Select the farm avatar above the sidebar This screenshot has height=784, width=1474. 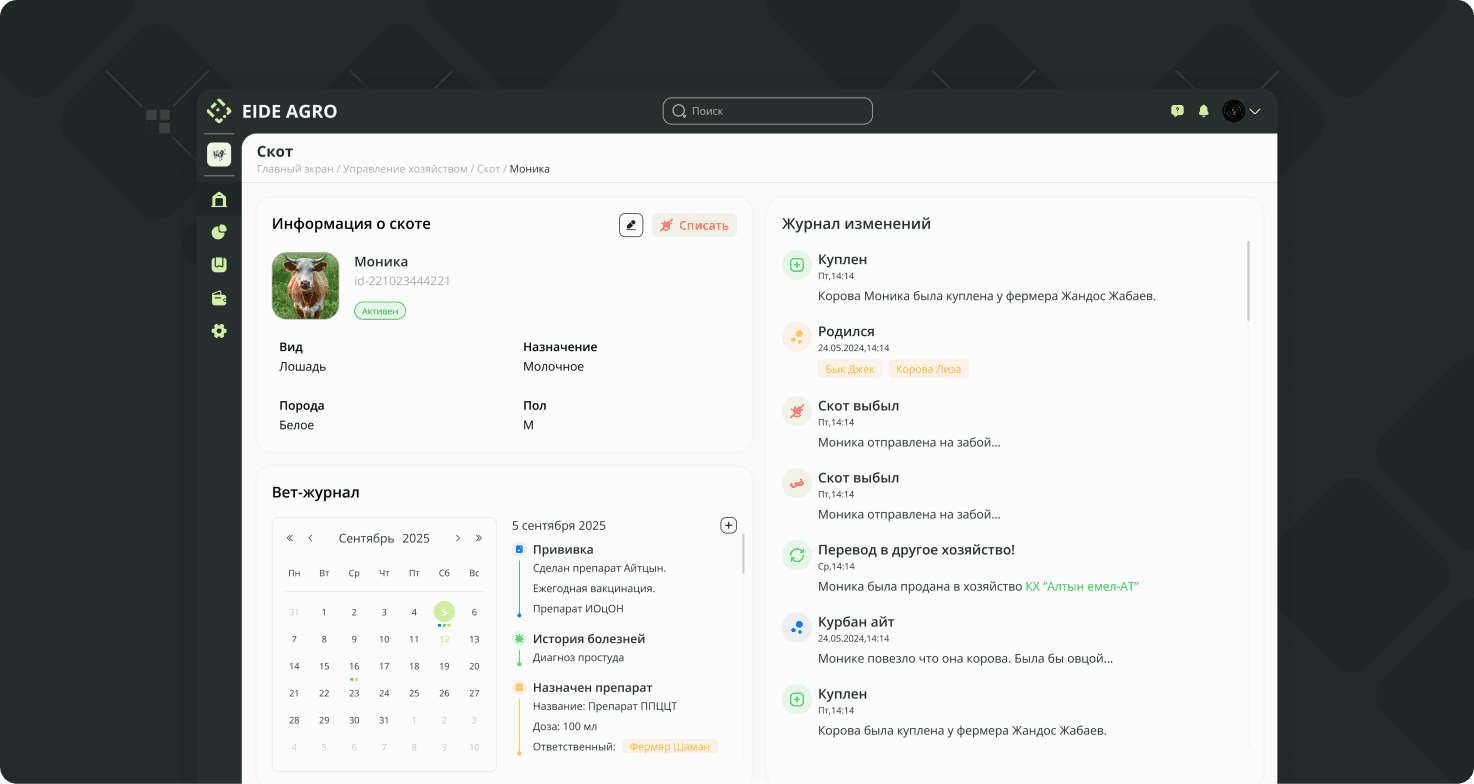click(219, 154)
